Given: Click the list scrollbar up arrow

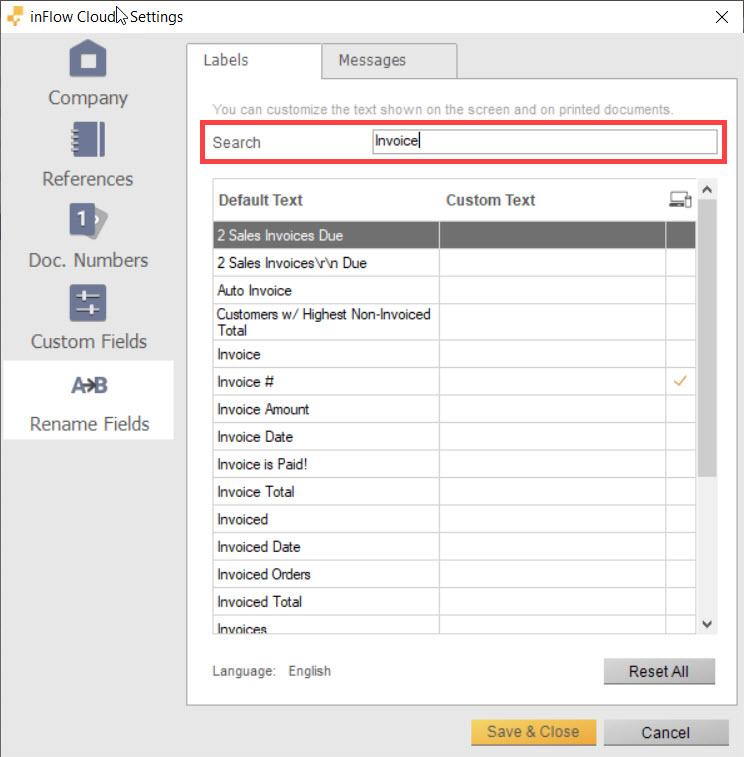Looking at the screenshot, I should coord(707,190).
